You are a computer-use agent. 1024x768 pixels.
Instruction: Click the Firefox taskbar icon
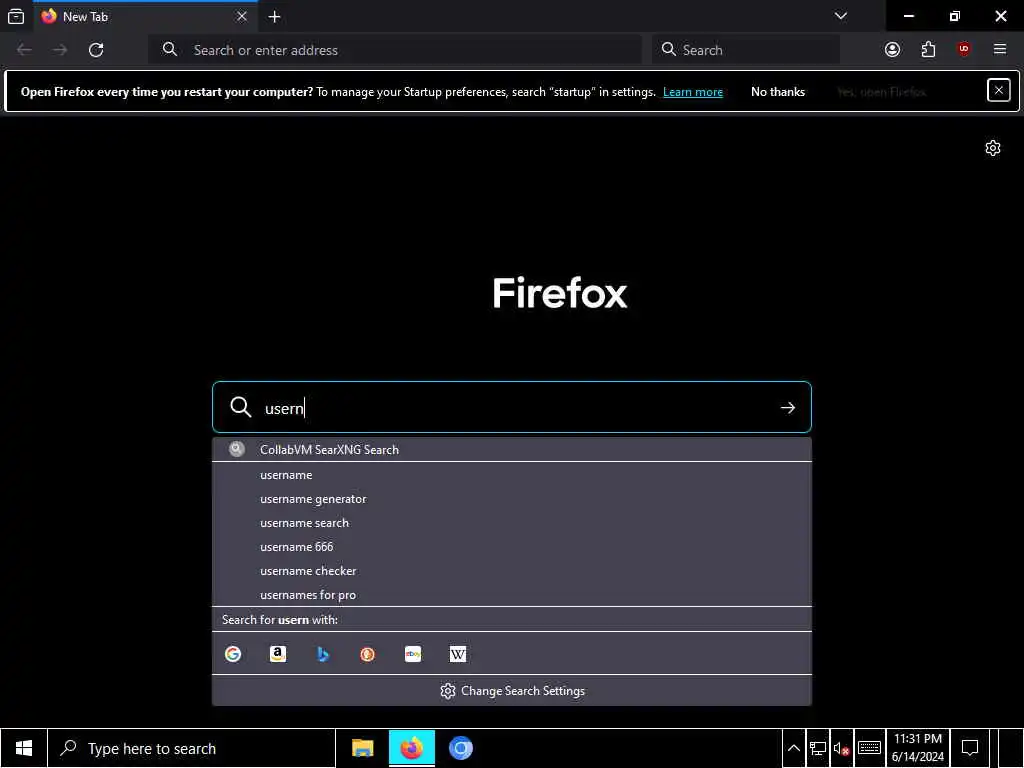411,748
